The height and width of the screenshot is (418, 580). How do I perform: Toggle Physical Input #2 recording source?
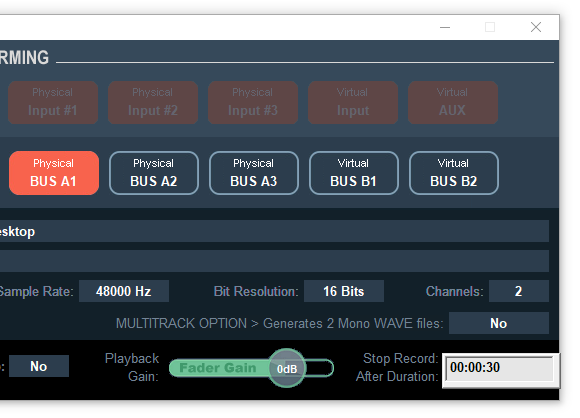[x=153, y=102]
